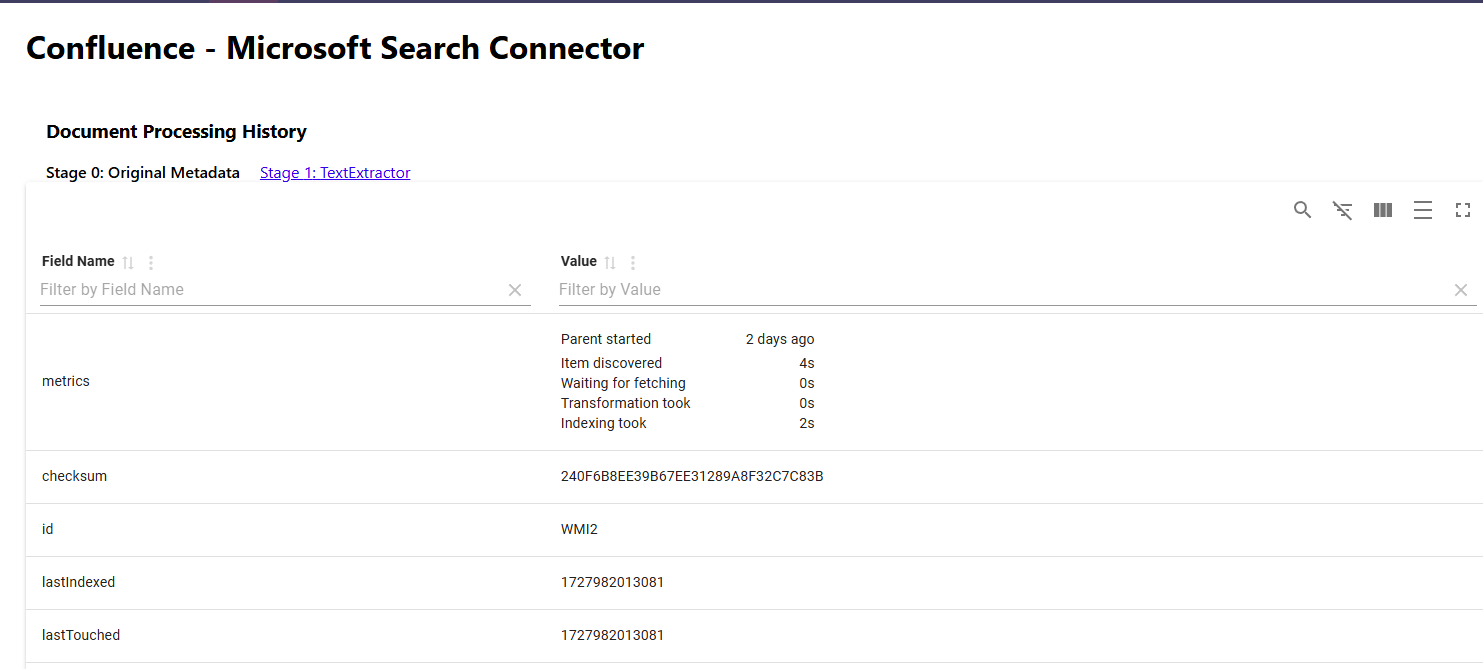Viewport: 1483px width, 669px height.
Task: Switch table to full screen
Action: tap(1463, 210)
